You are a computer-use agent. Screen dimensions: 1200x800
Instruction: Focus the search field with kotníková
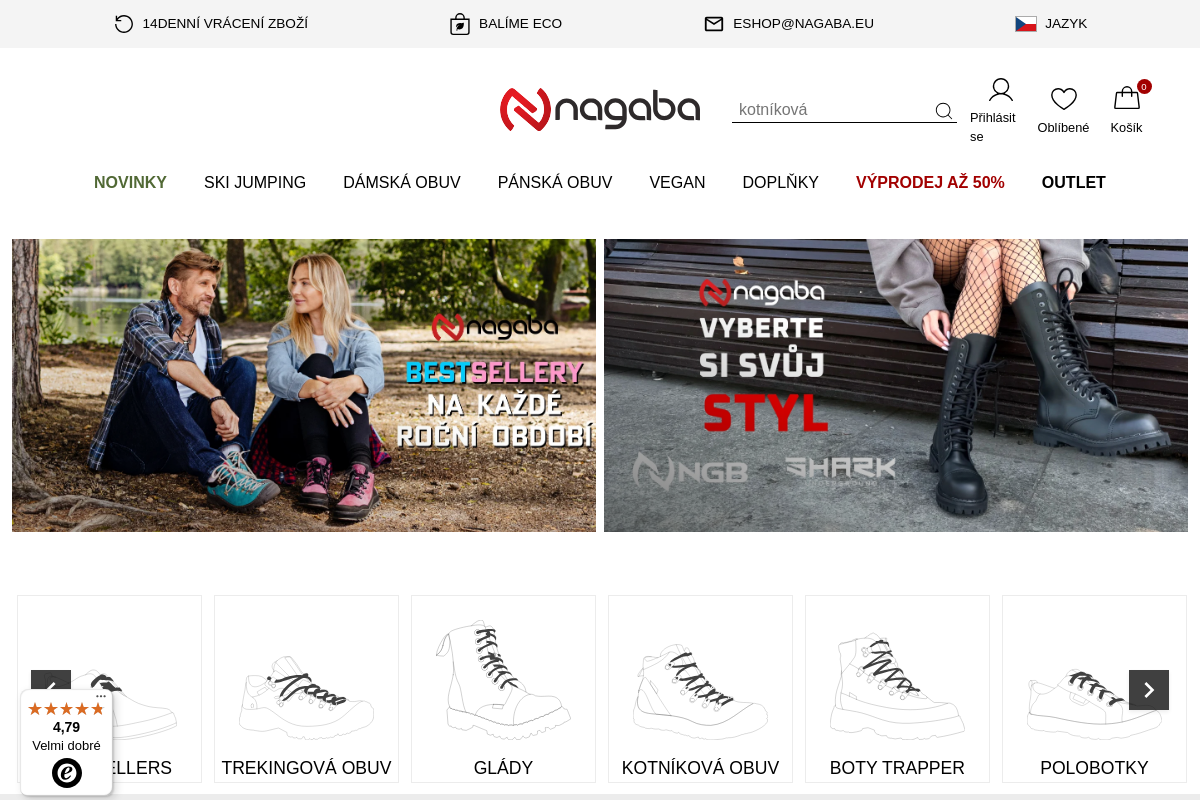tap(833, 110)
